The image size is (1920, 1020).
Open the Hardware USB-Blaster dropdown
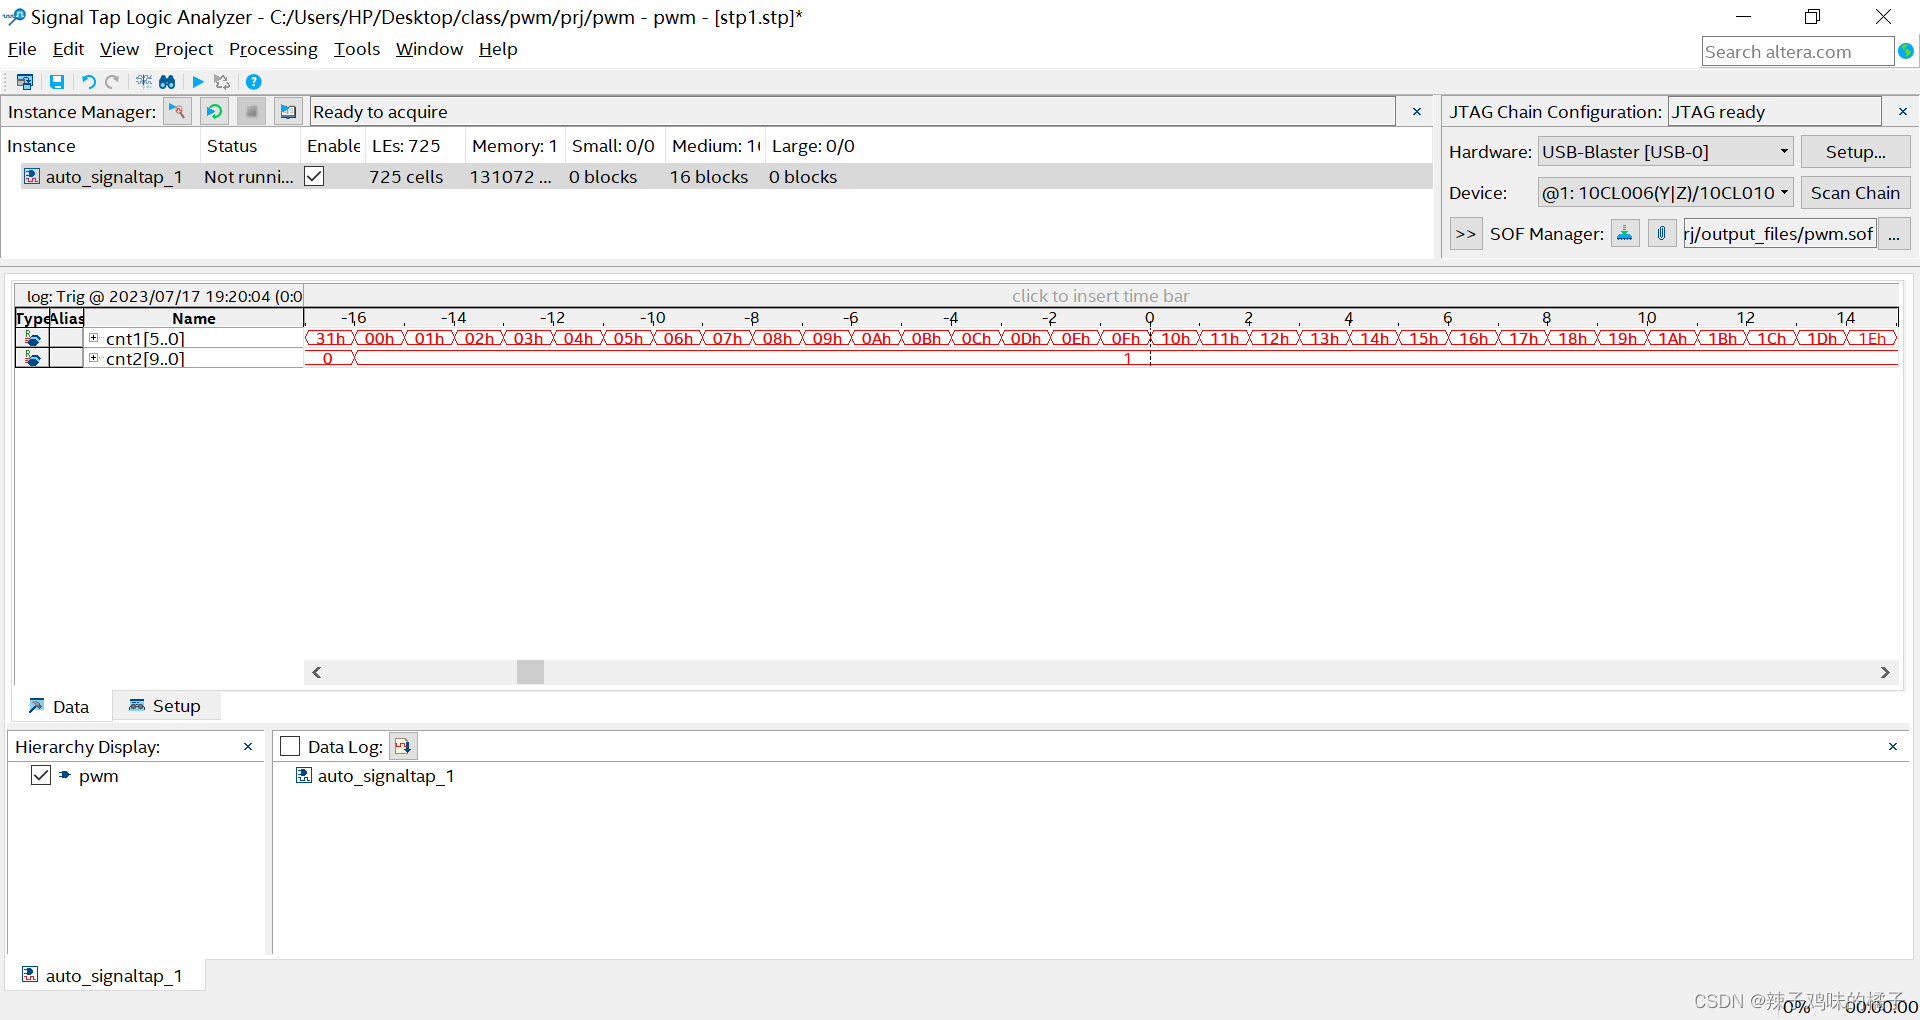pos(1784,151)
